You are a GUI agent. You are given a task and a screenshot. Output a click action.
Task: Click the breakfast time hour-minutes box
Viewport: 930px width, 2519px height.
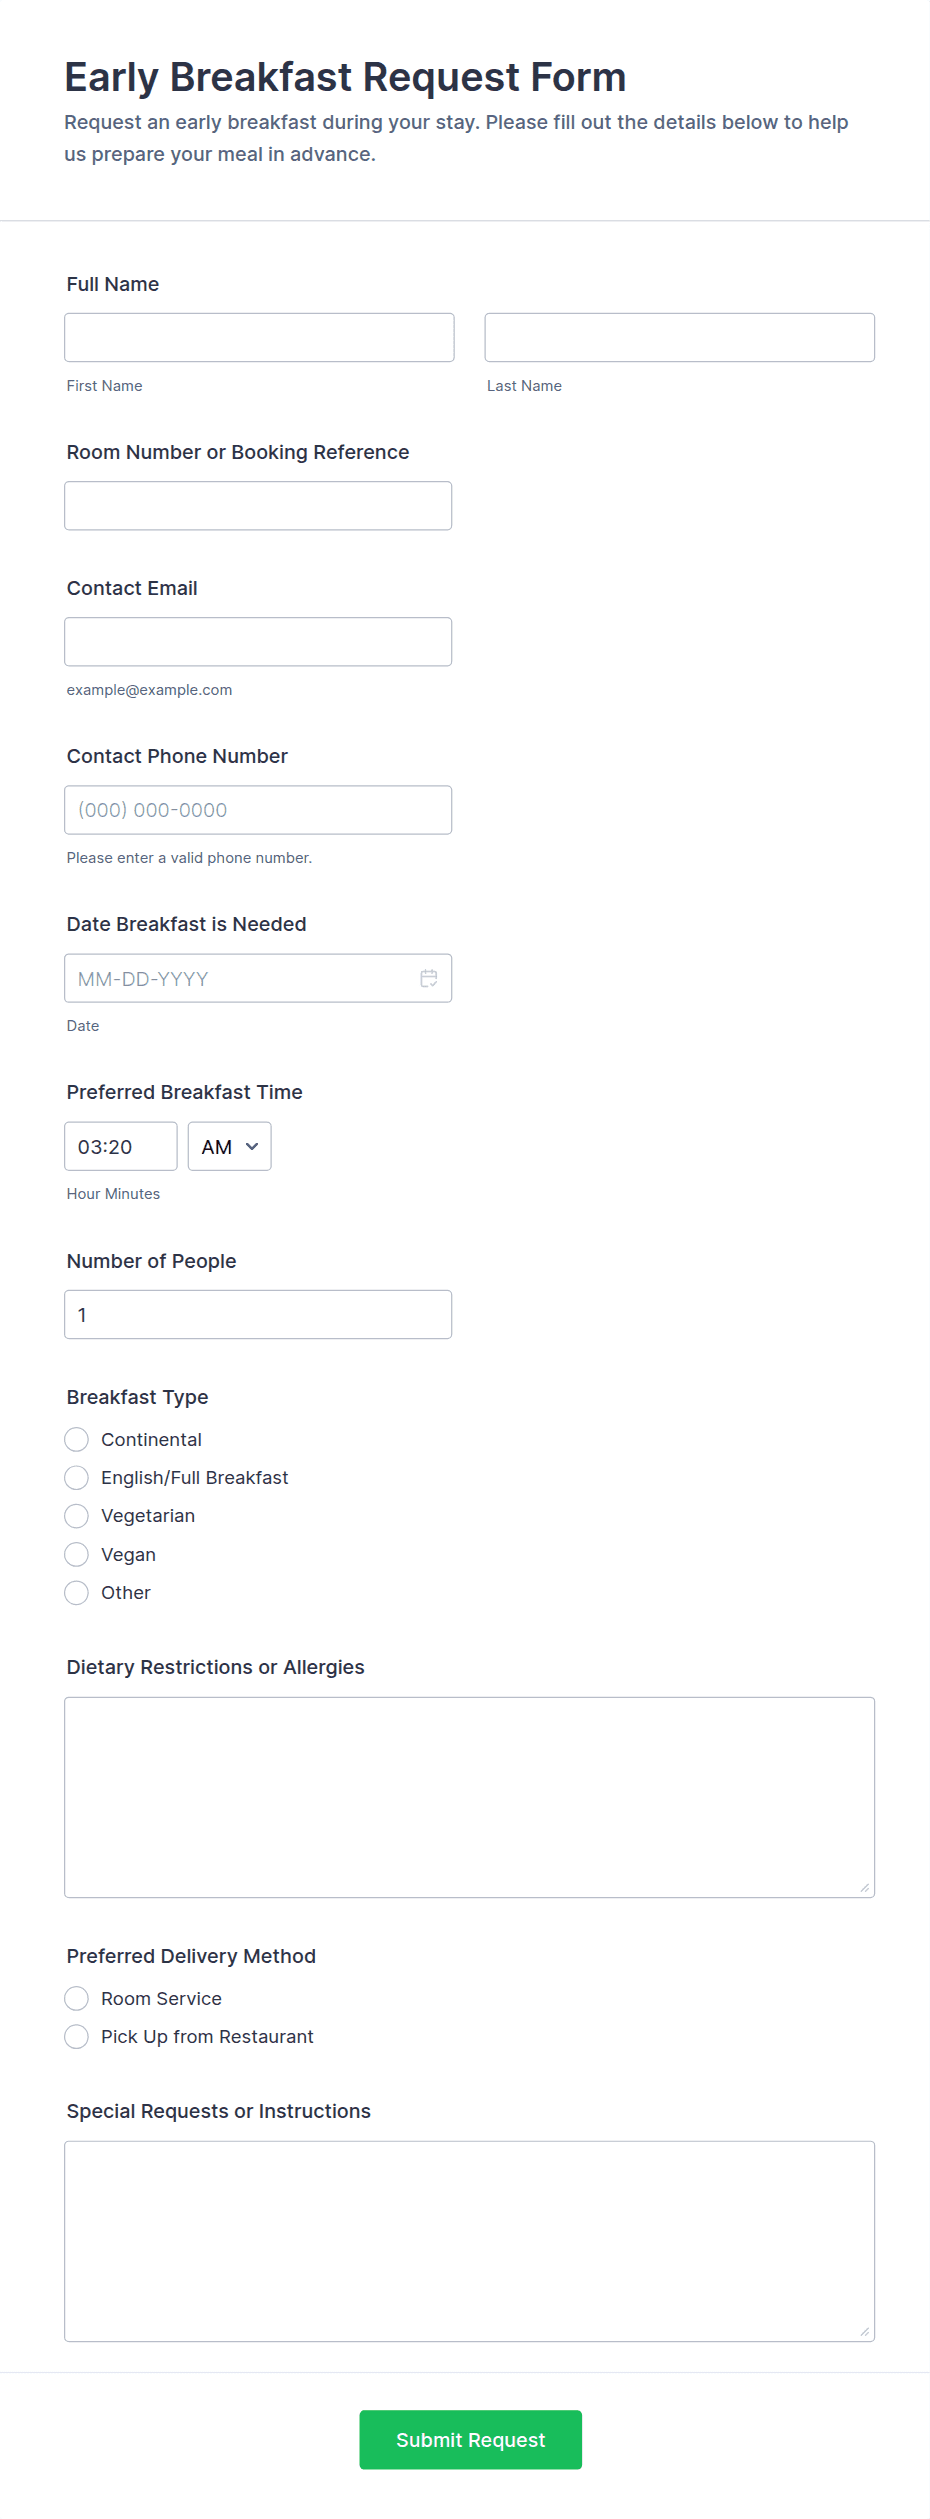coord(120,1146)
